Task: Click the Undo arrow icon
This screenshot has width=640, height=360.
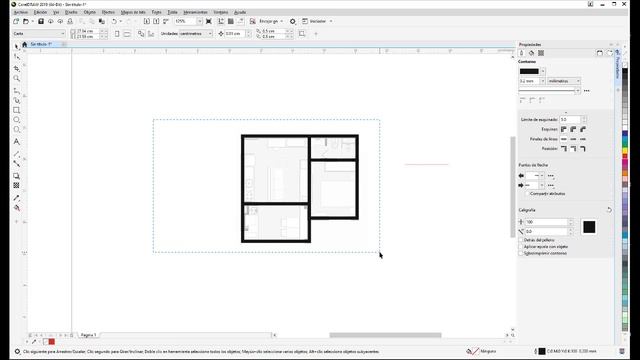Action: click(x=114, y=21)
